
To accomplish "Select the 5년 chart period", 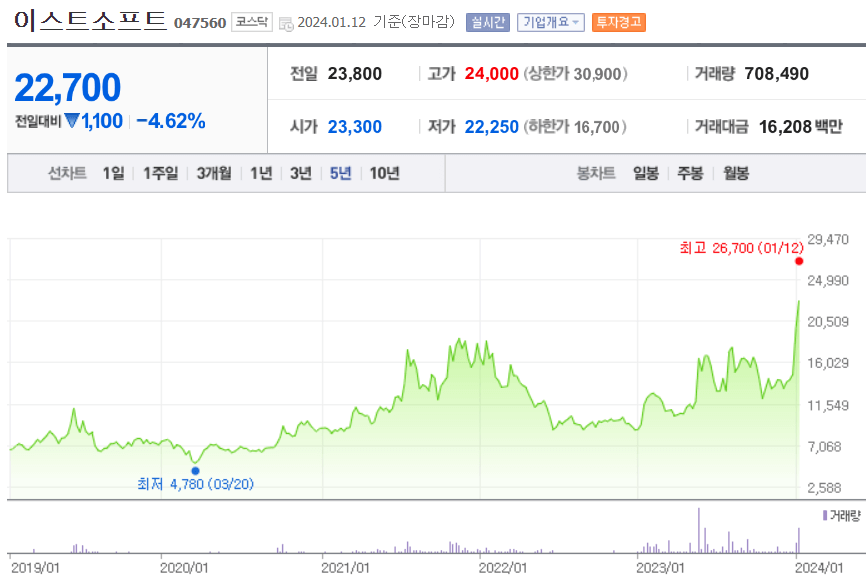I will click(x=341, y=173).
